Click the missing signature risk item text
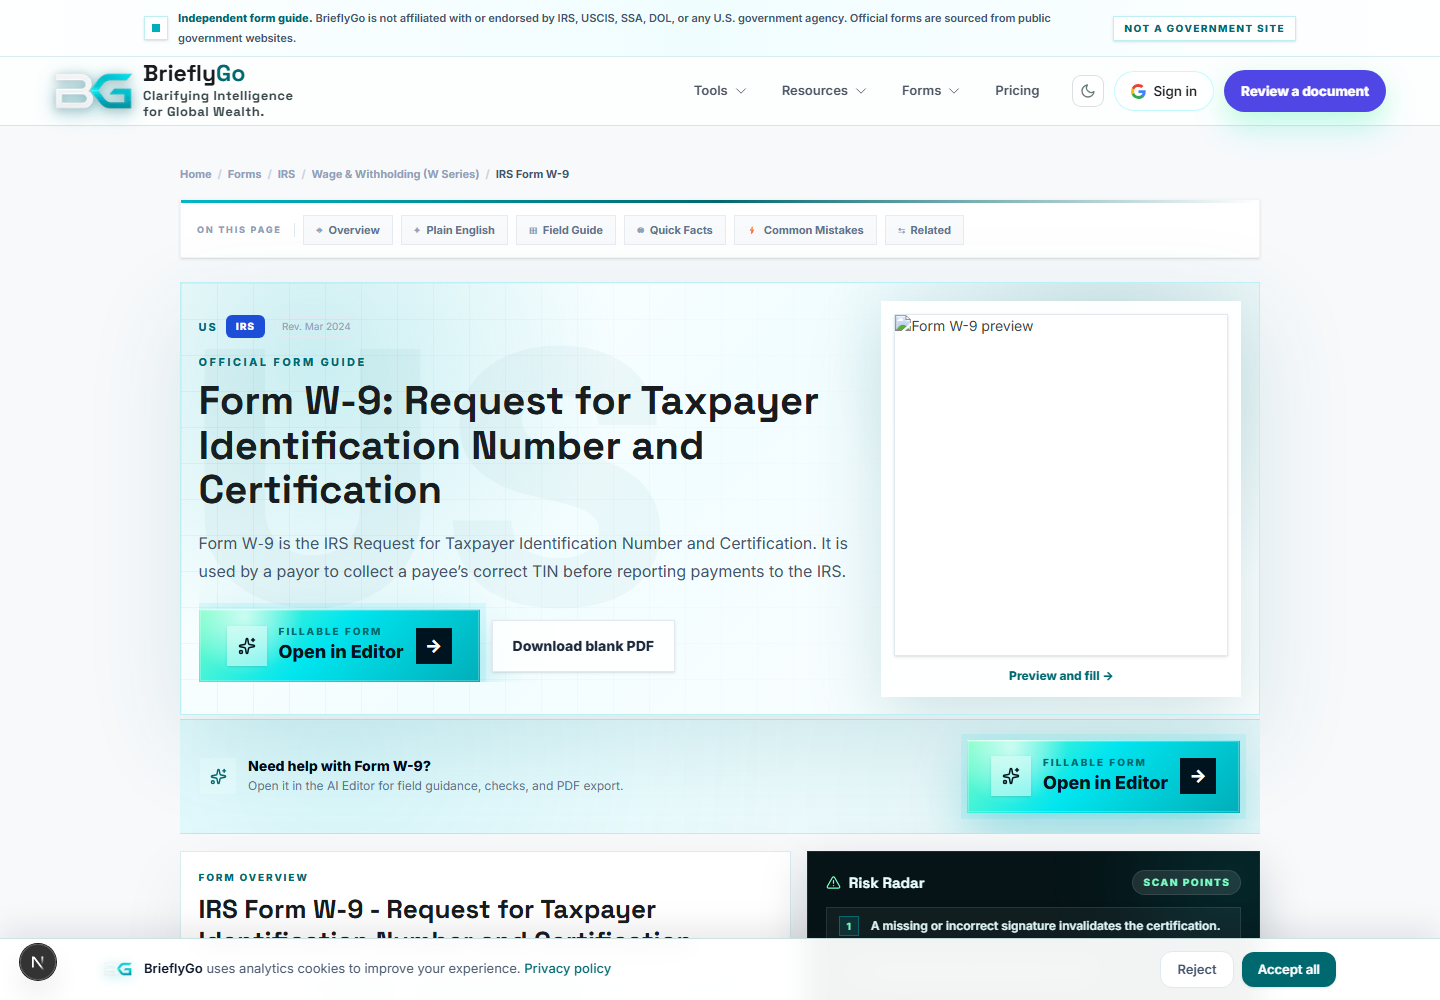 (1045, 926)
